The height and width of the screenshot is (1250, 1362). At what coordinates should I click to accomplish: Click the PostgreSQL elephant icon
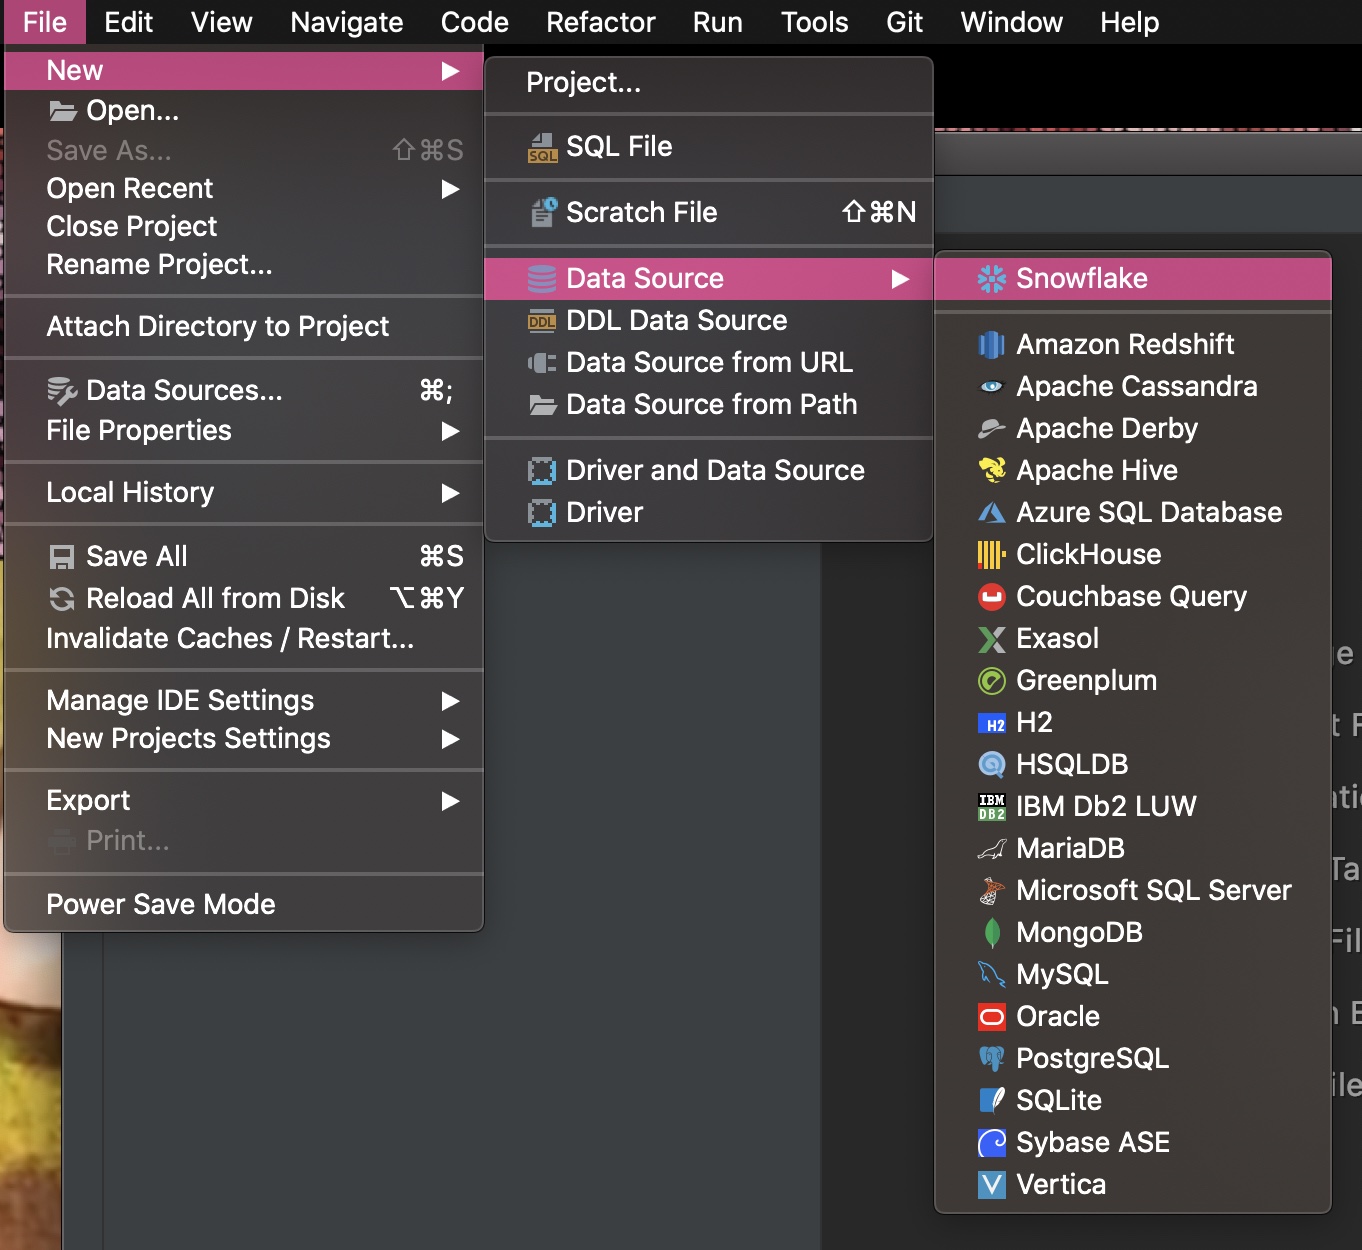tap(991, 1058)
